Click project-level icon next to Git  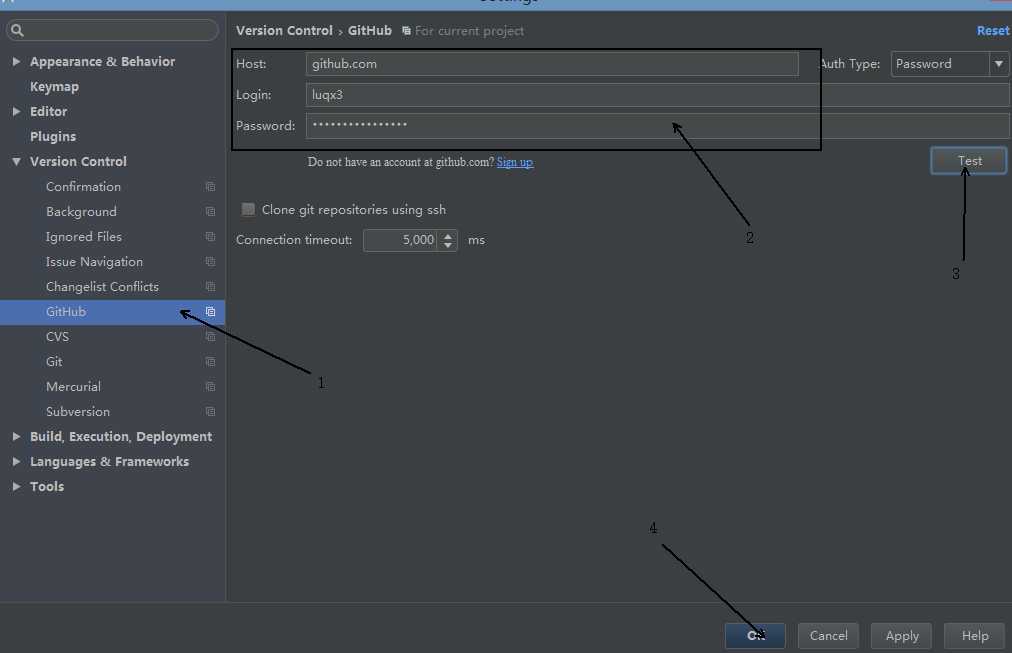coord(210,361)
